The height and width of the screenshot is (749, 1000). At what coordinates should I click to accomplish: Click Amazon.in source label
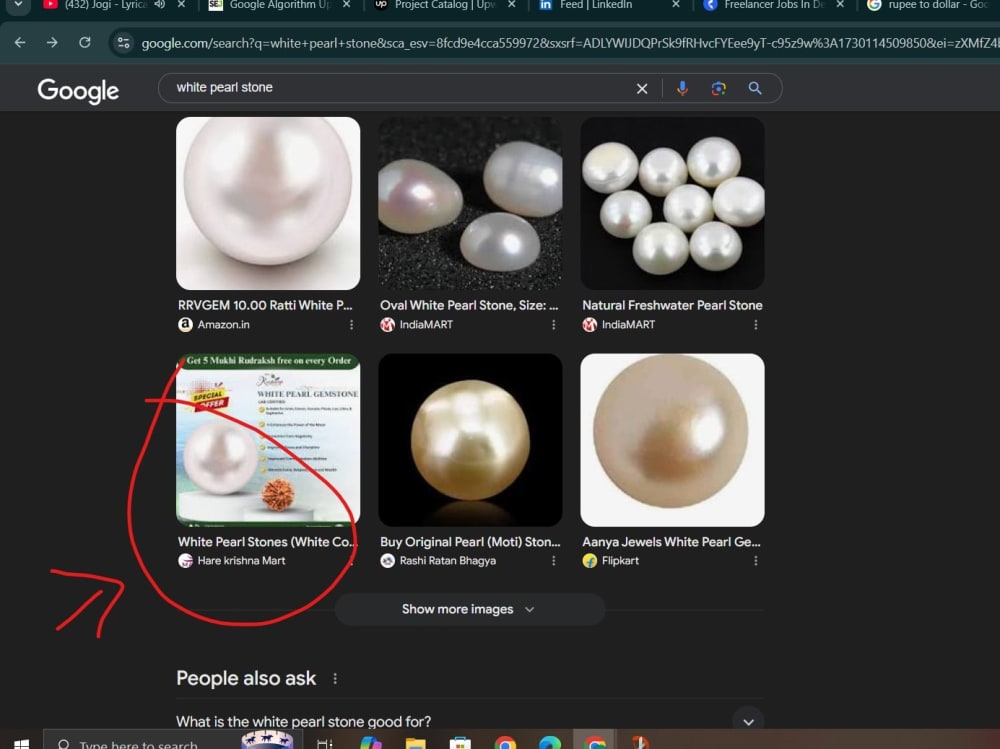[223, 324]
